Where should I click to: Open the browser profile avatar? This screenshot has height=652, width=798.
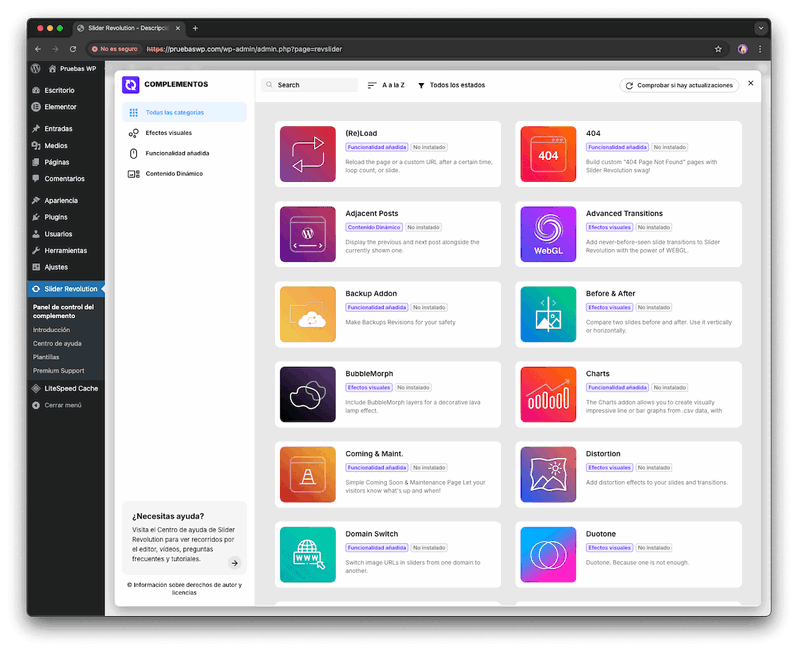pos(742,49)
